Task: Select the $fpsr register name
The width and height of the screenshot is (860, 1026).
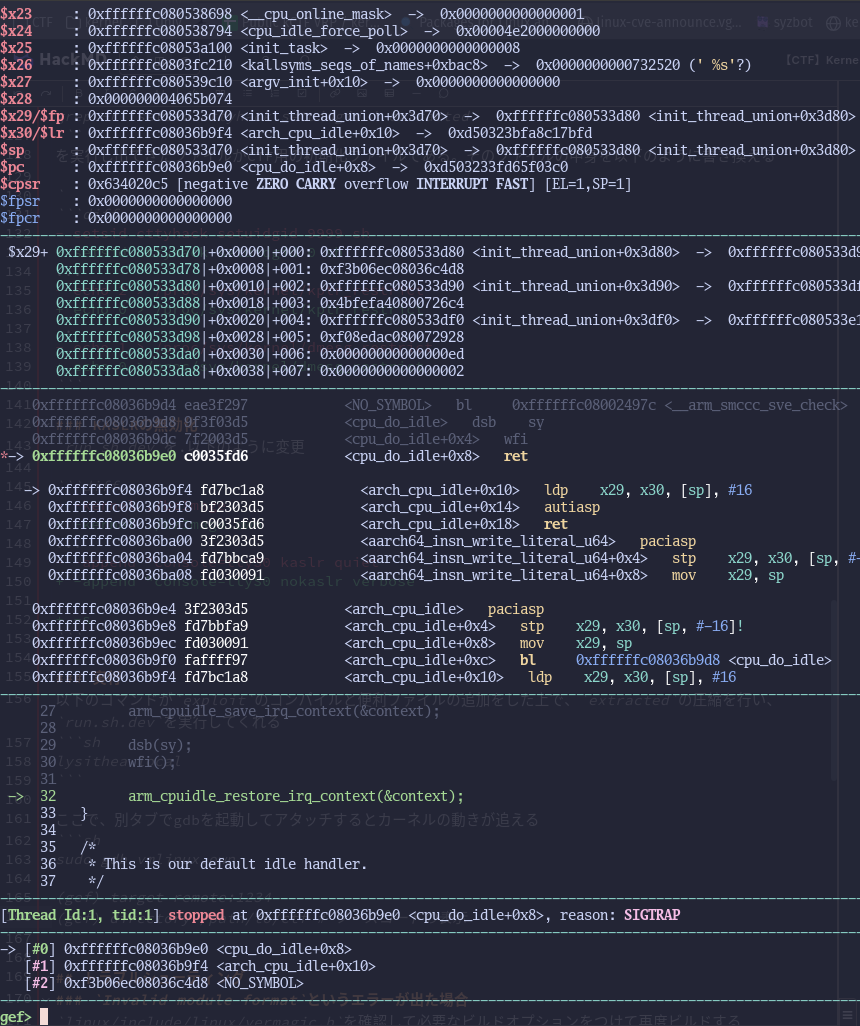Action: [20, 201]
